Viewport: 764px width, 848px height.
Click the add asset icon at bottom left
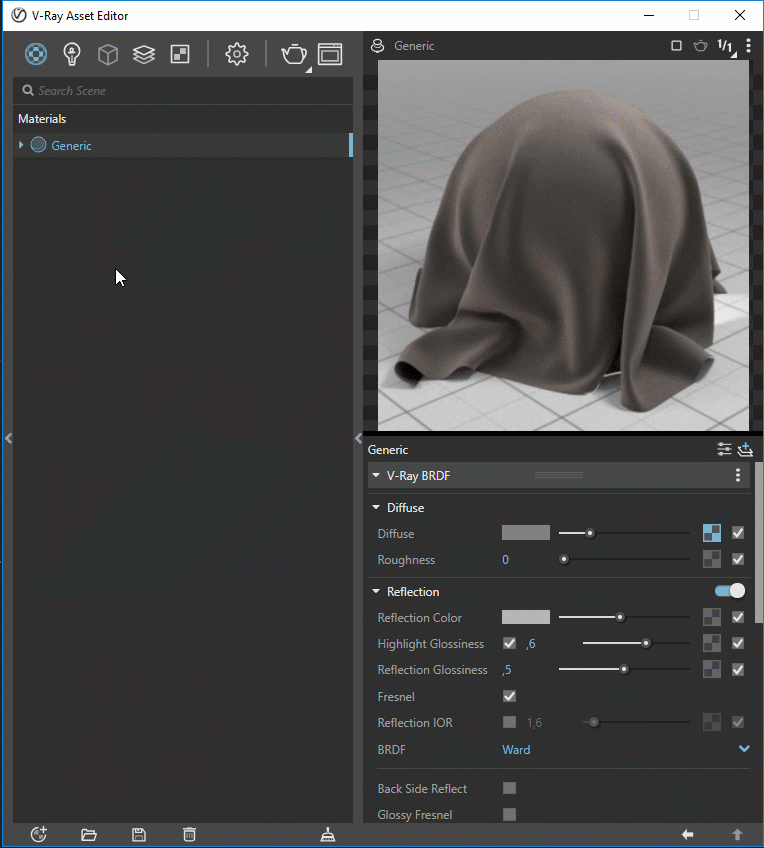[x=38, y=834]
